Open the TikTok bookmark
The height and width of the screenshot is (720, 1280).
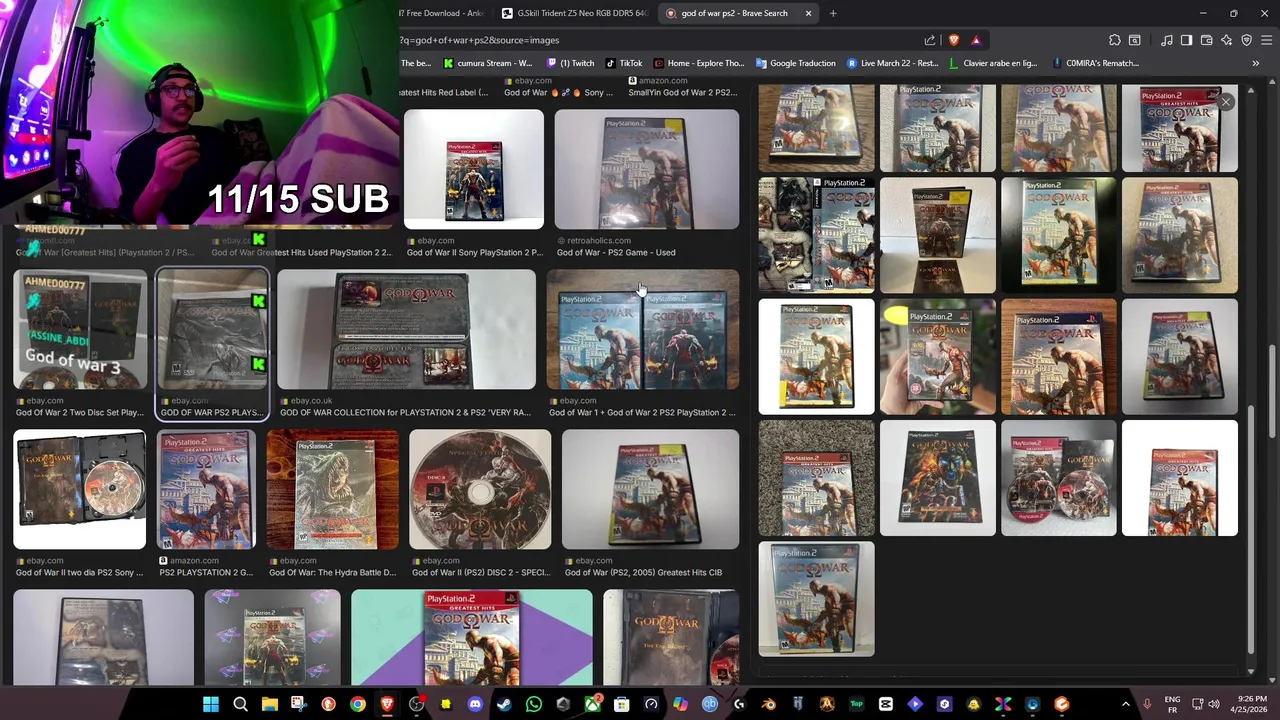[624, 63]
